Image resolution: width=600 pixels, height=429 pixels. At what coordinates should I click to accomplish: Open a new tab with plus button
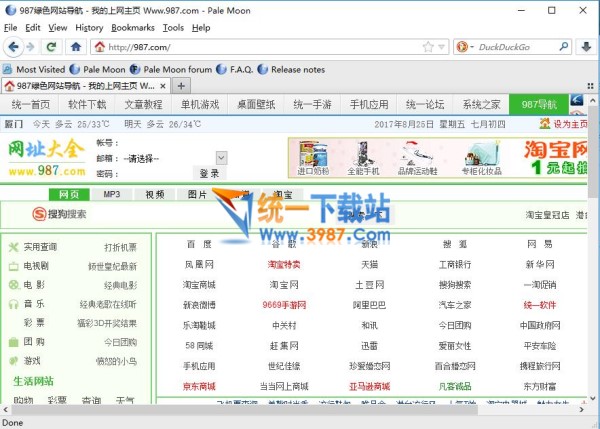(181, 86)
